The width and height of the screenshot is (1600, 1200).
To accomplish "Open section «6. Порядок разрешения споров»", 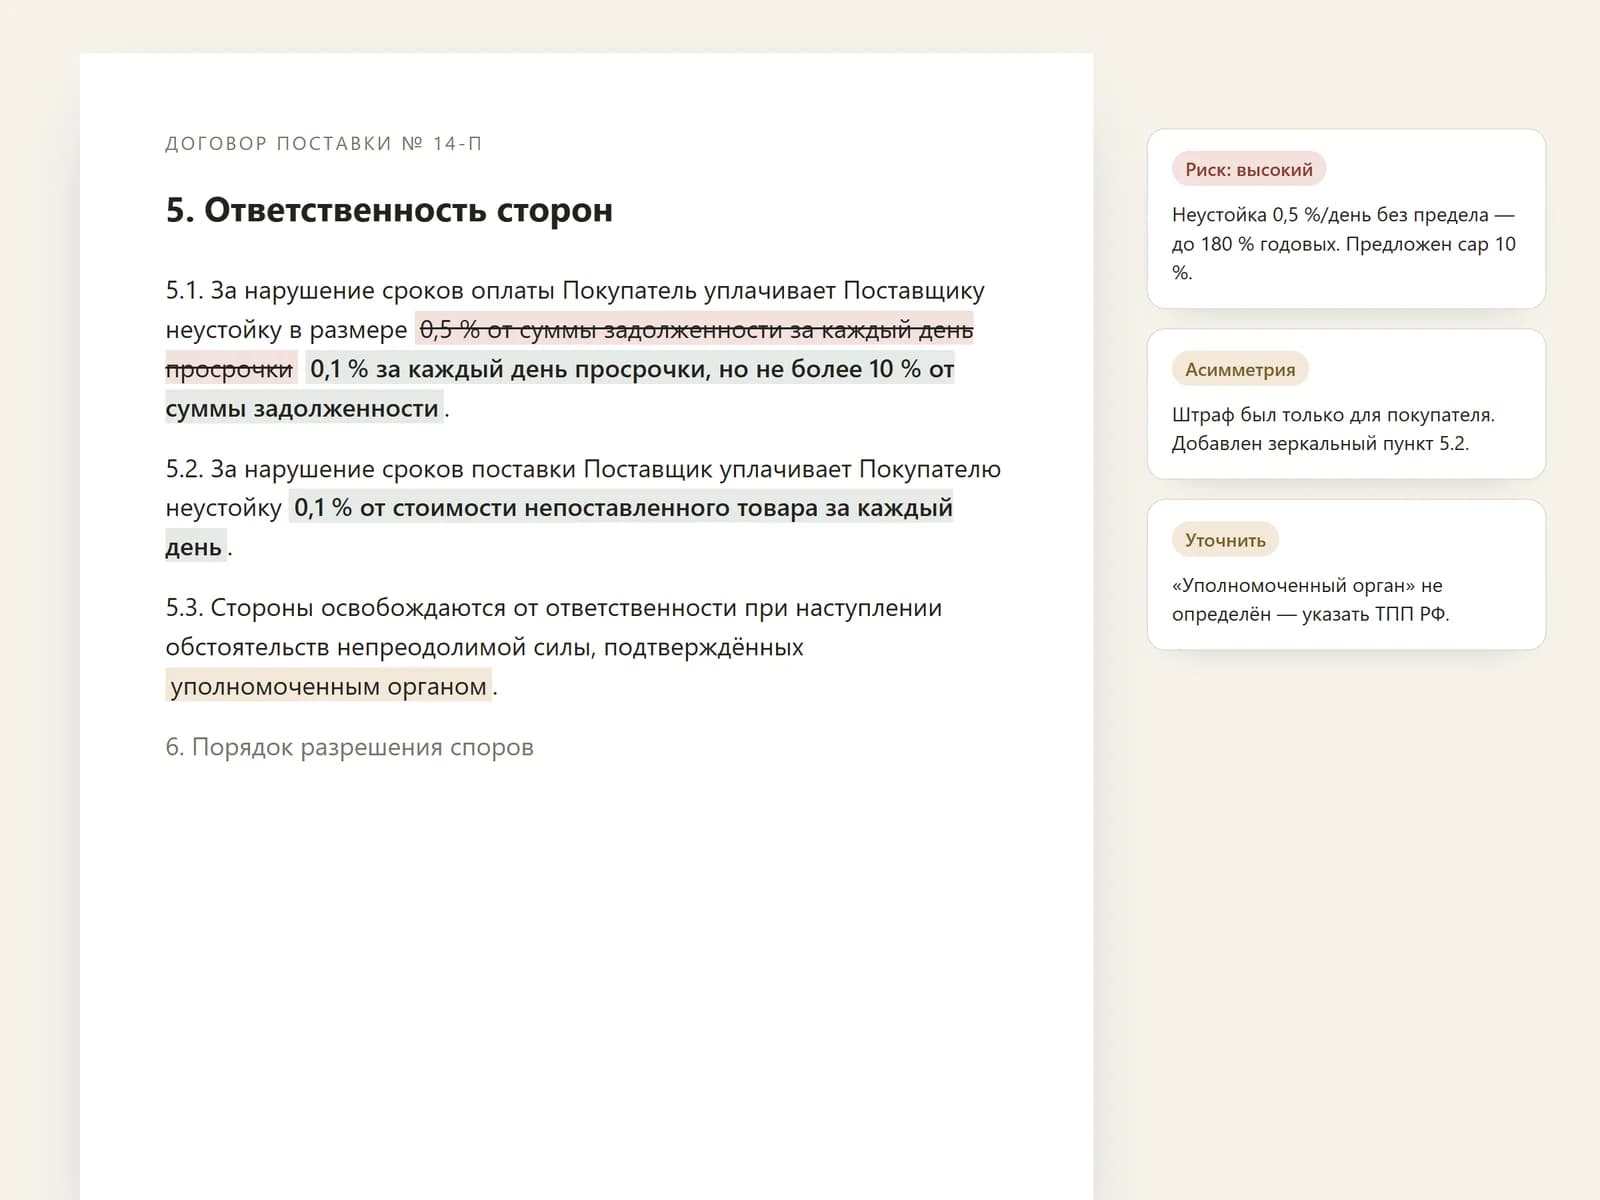I will (350, 747).
